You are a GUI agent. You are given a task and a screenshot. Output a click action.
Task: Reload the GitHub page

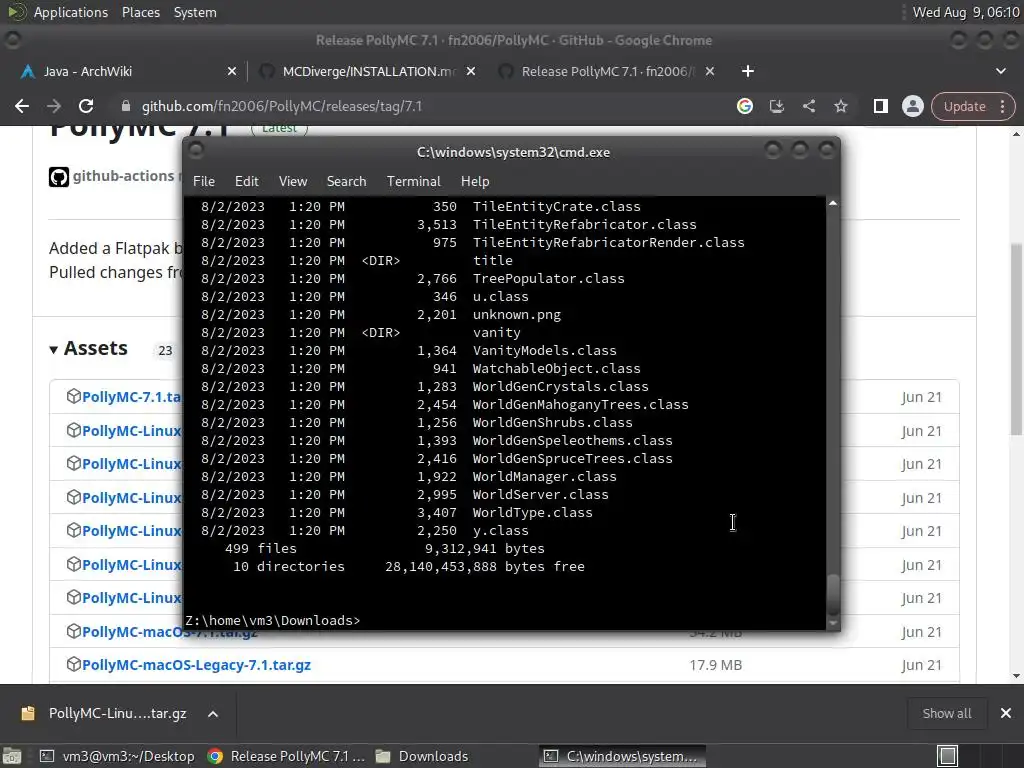86,106
